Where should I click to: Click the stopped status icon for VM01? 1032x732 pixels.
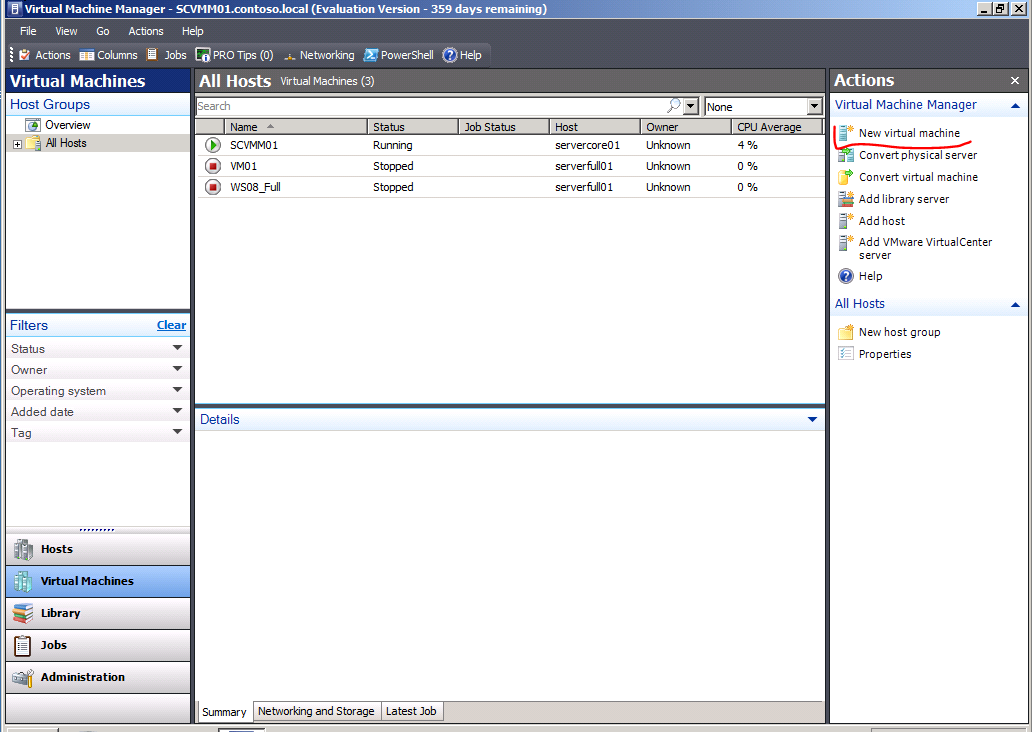(213, 166)
